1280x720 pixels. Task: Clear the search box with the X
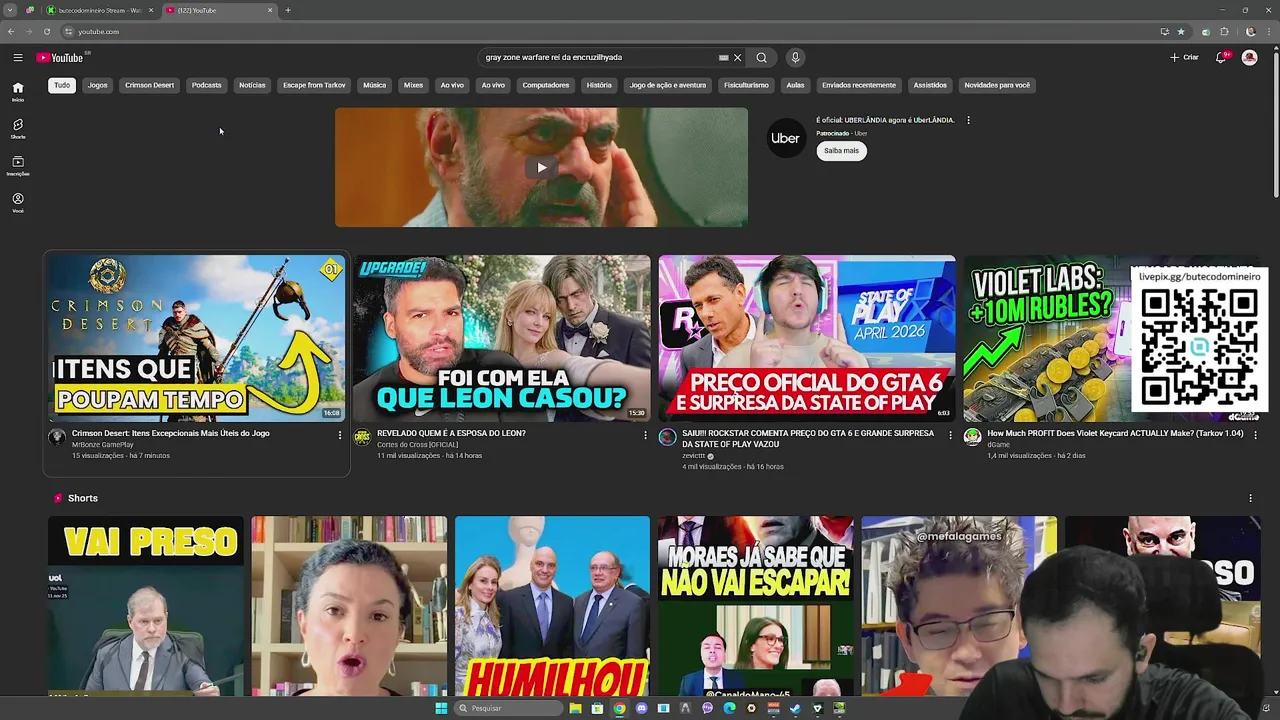737,57
